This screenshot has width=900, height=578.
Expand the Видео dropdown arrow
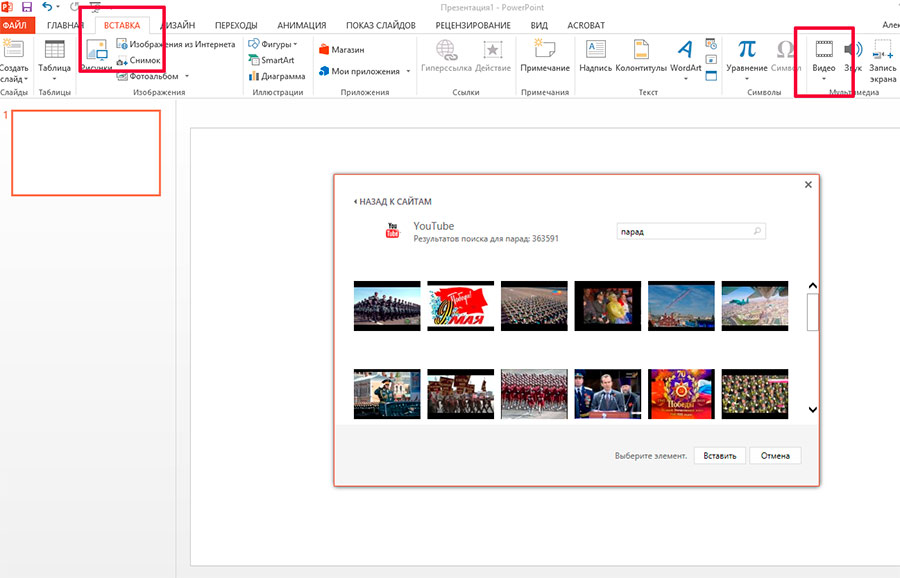[824, 79]
